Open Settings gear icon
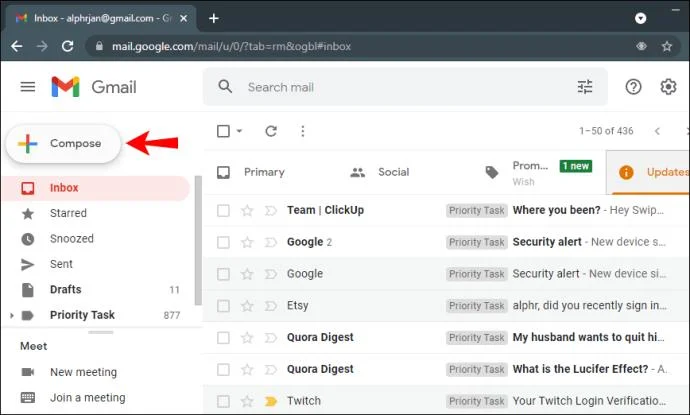 tap(668, 87)
